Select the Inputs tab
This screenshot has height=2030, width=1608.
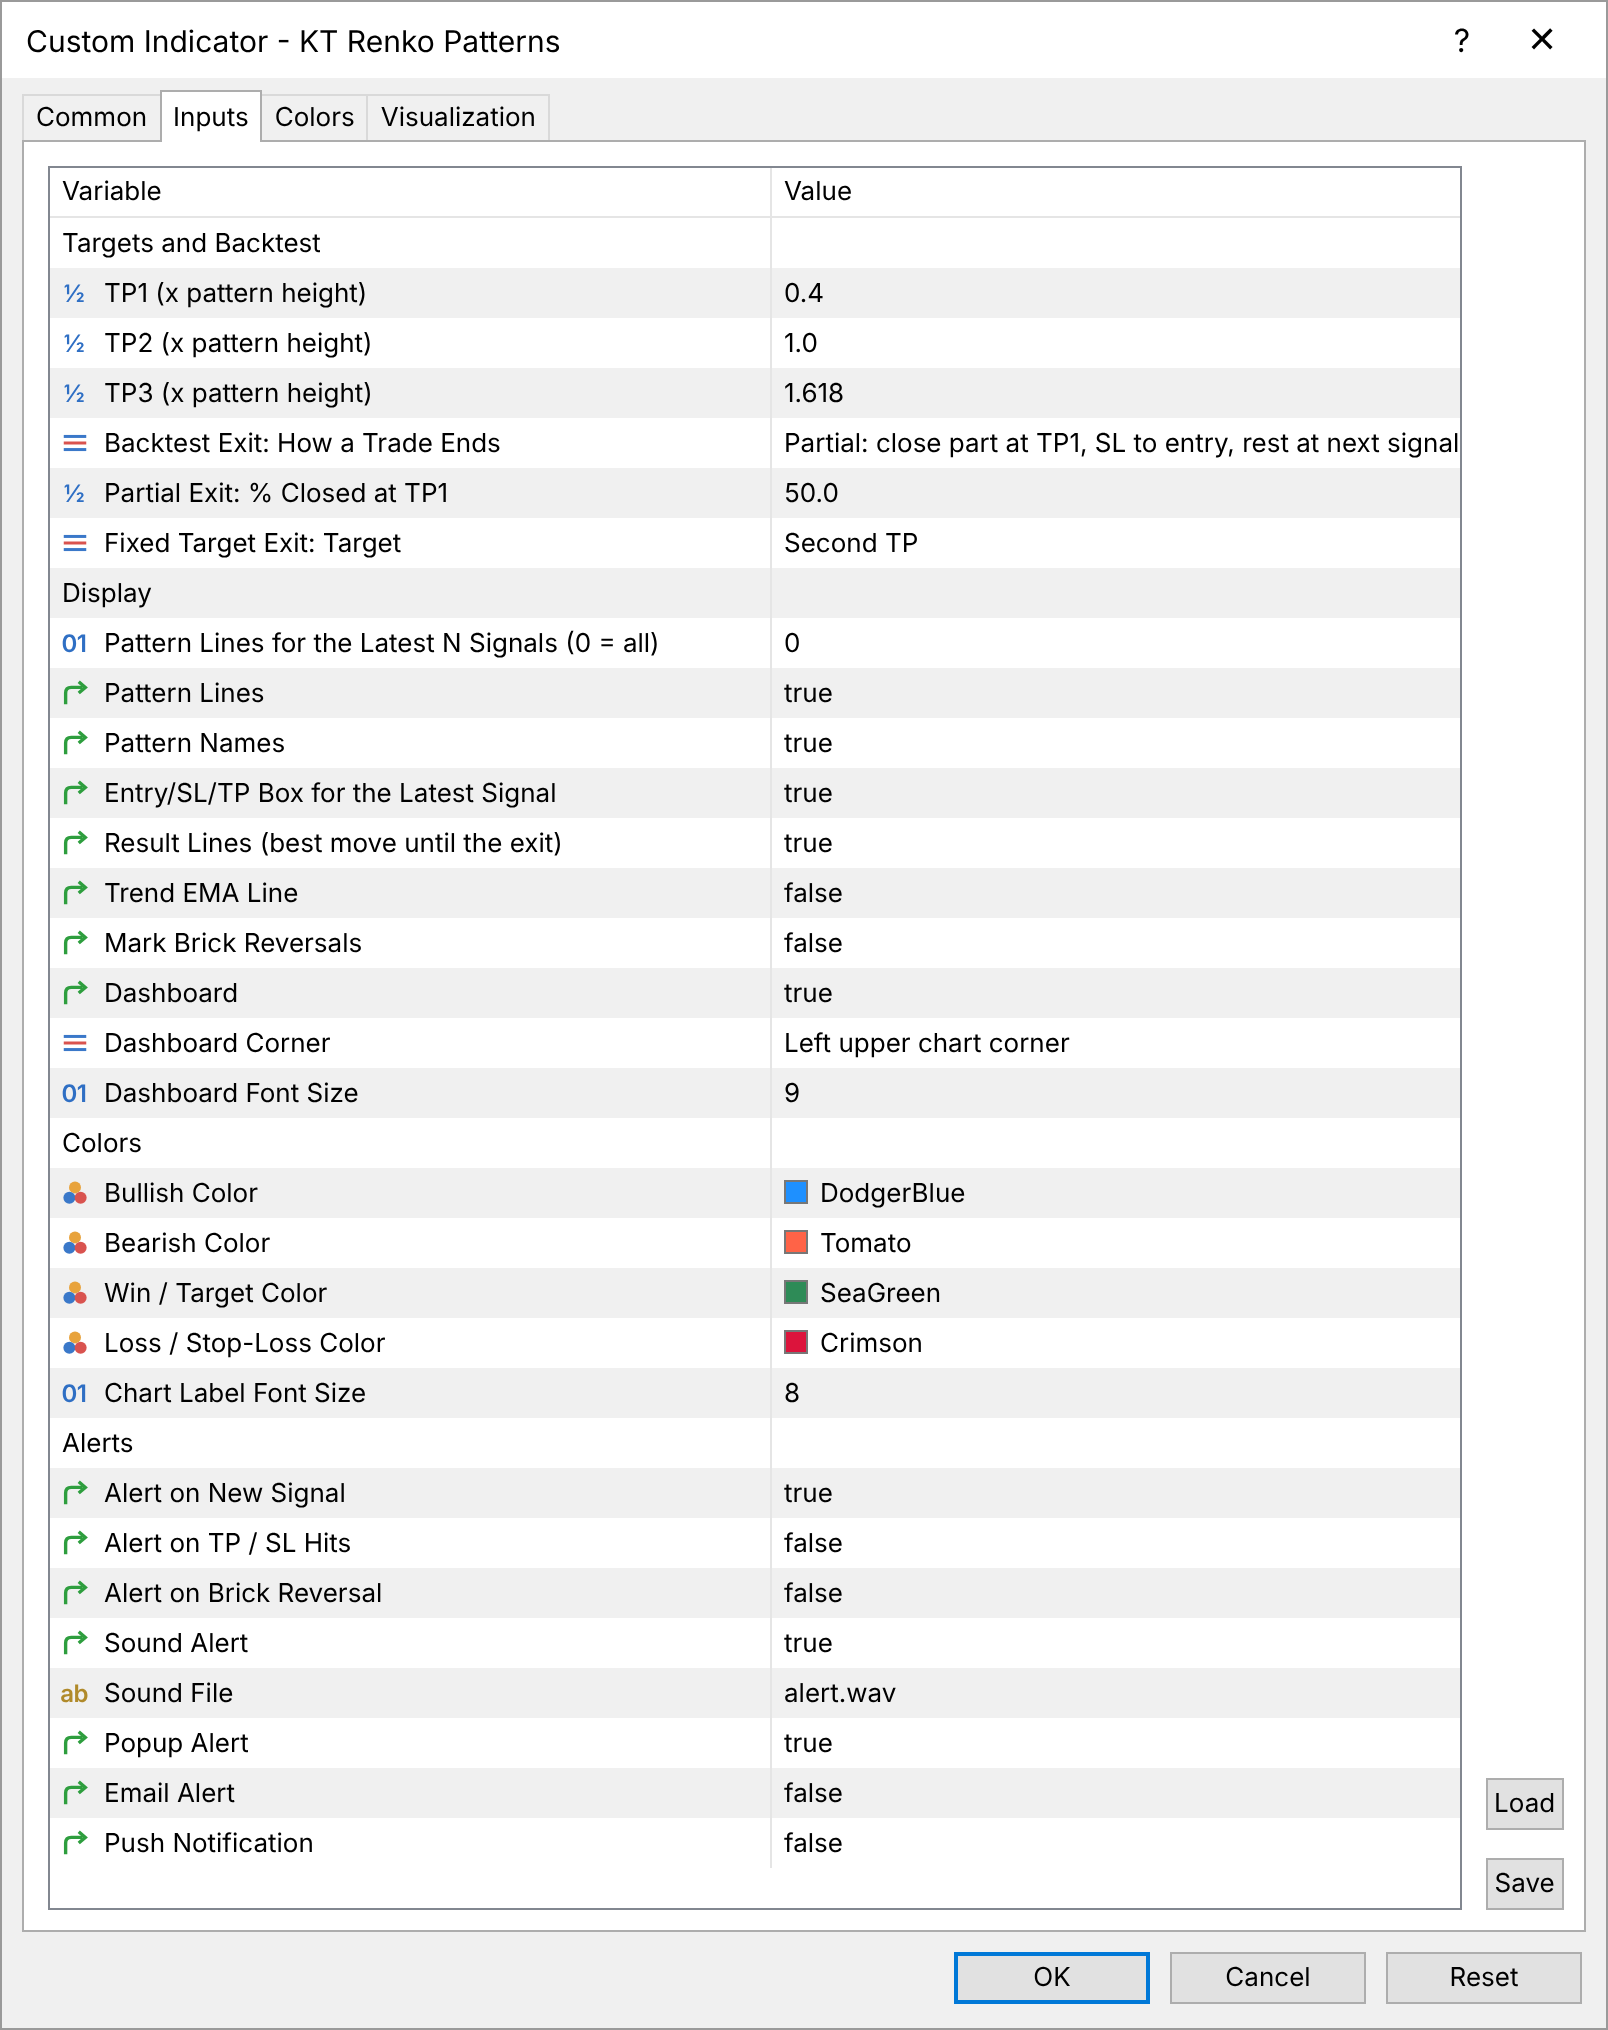210,116
